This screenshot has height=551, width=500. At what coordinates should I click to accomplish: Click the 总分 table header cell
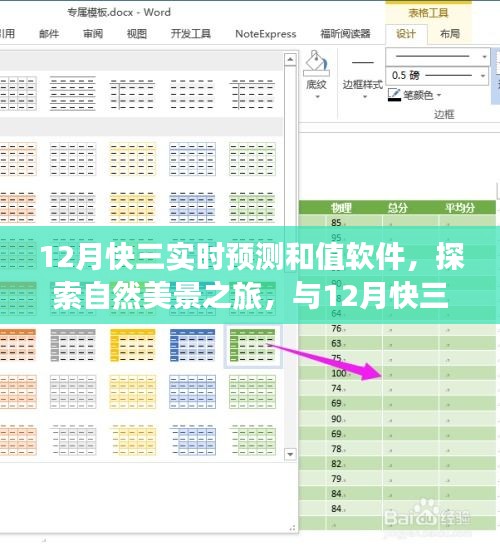click(x=398, y=208)
